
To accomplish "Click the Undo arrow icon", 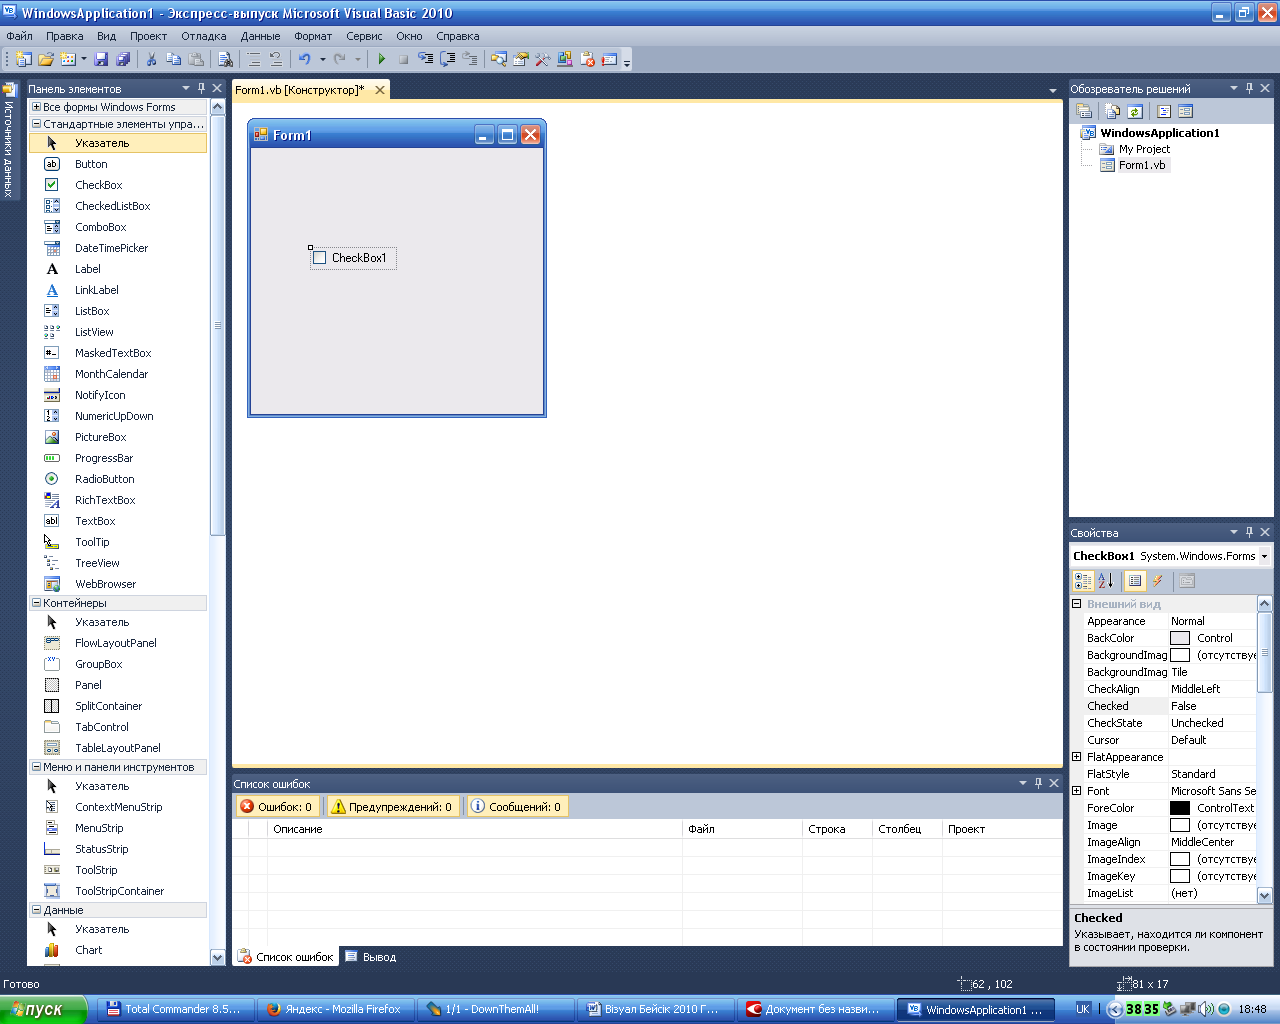I will 304,59.
